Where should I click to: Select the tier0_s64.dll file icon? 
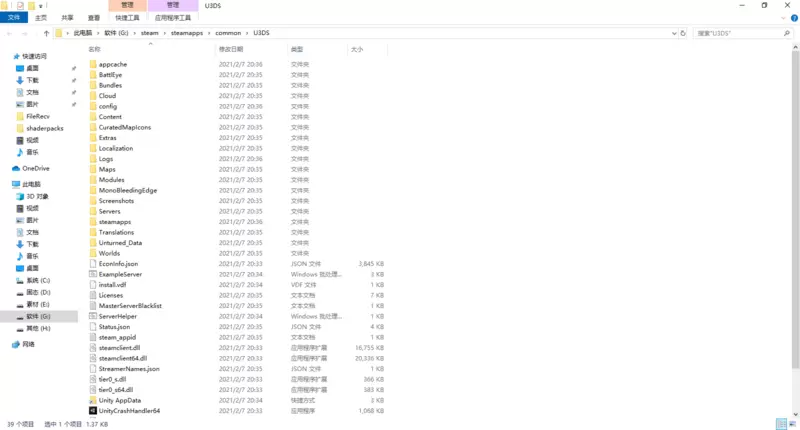coord(93,390)
